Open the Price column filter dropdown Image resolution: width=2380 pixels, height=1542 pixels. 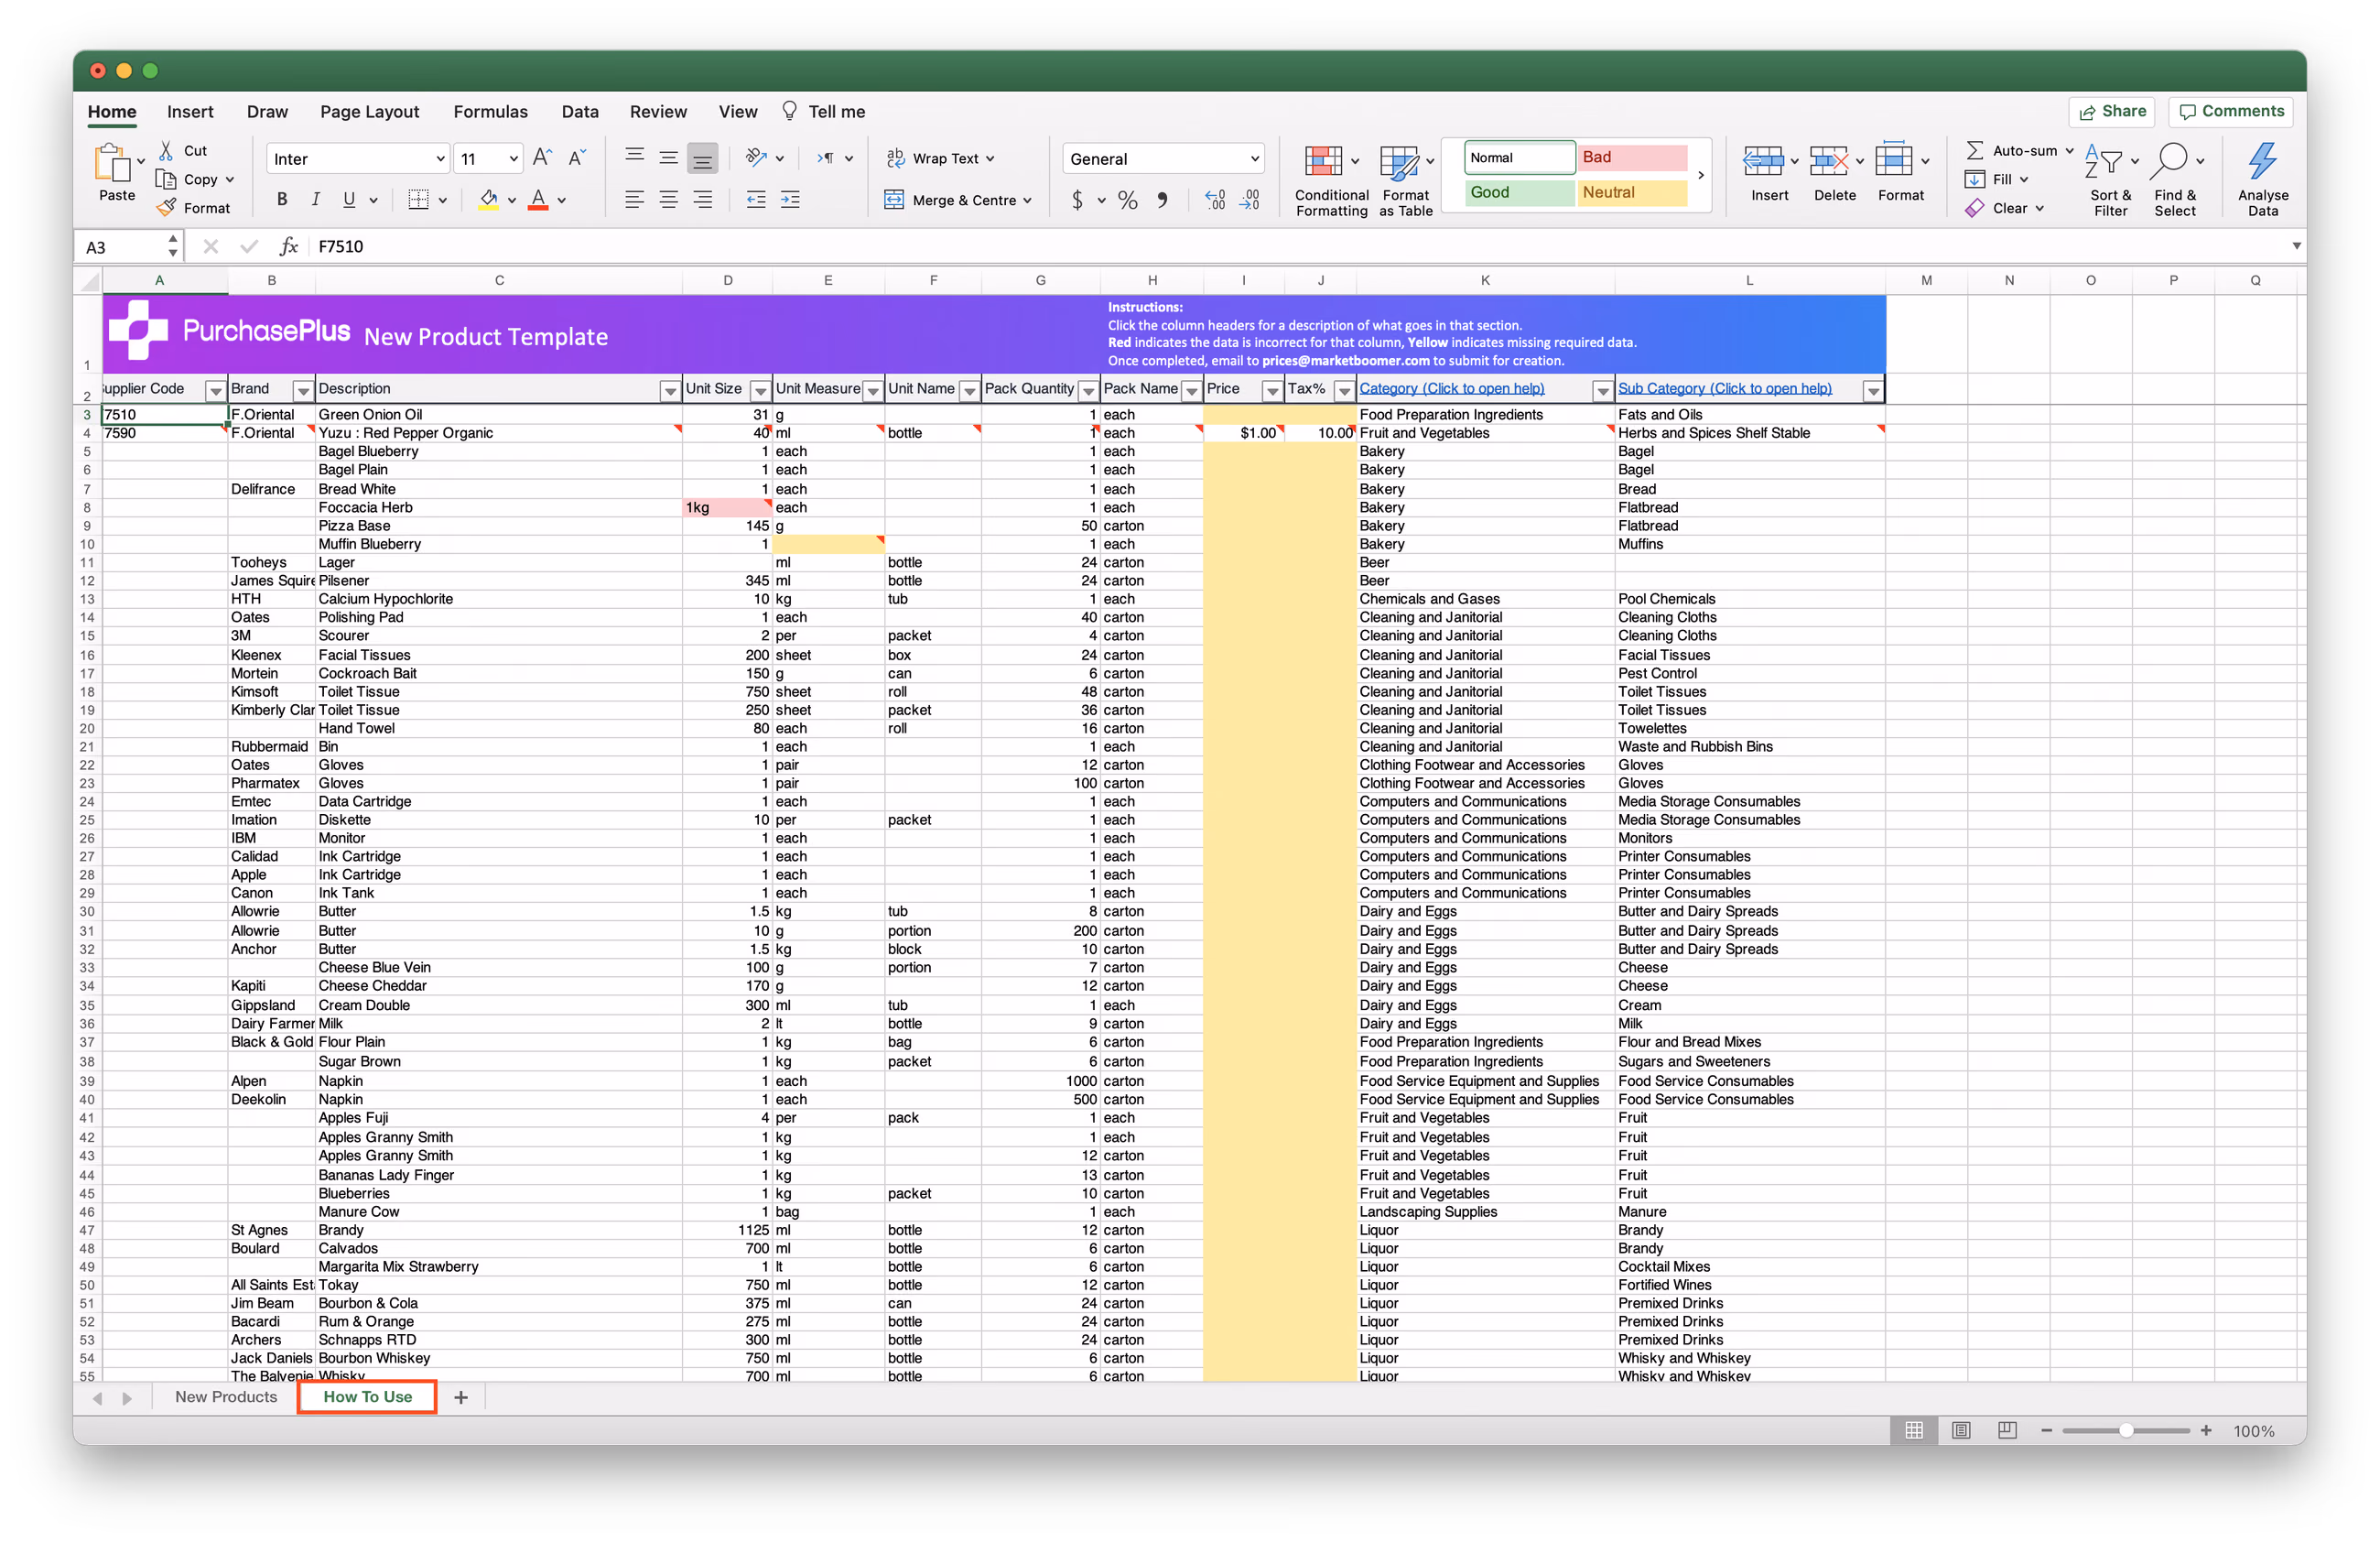[1272, 390]
